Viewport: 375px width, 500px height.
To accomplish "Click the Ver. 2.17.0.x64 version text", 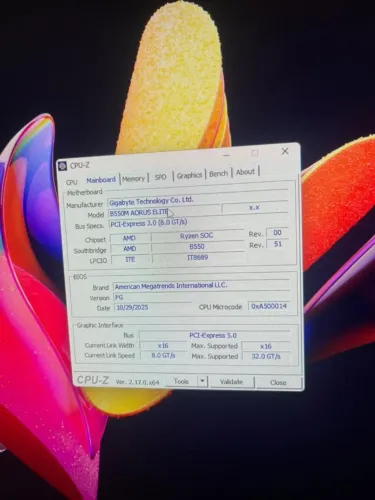I will (137, 382).
